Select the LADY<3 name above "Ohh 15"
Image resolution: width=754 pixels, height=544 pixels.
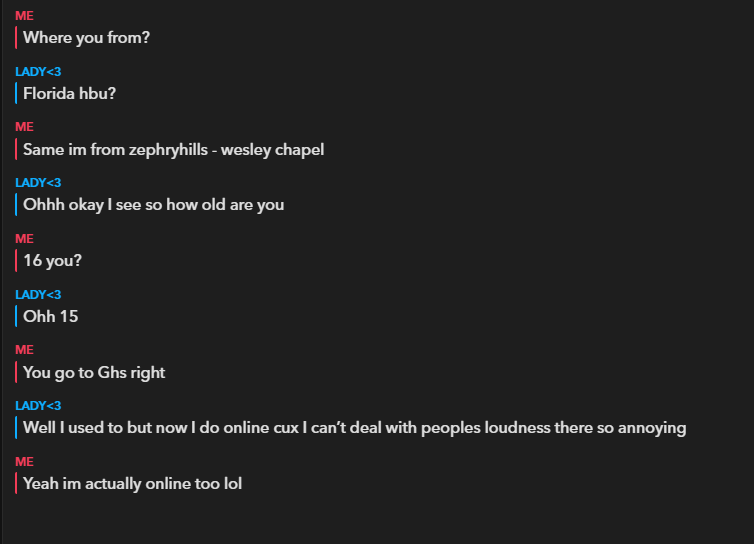coord(38,295)
